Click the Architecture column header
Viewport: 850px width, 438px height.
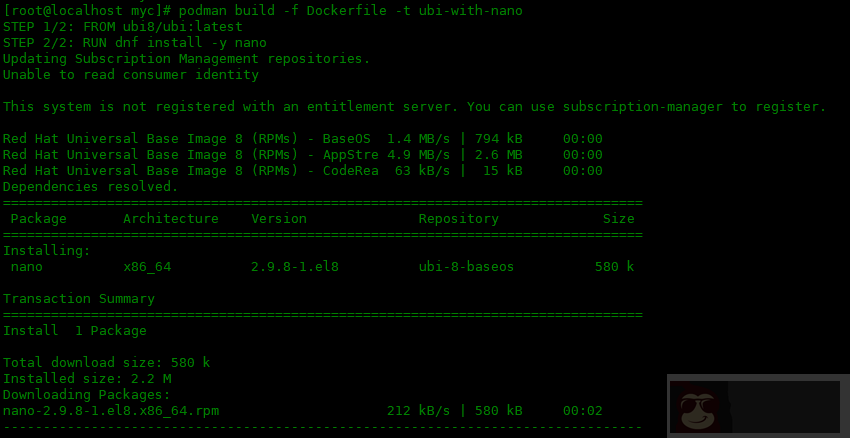tap(170, 219)
